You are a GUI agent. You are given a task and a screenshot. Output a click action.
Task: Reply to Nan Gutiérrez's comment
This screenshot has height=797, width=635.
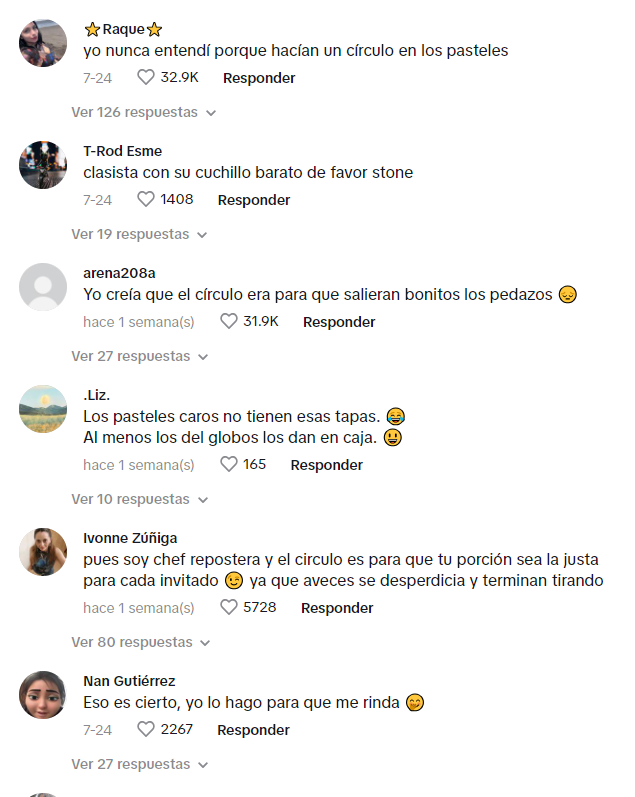(253, 730)
